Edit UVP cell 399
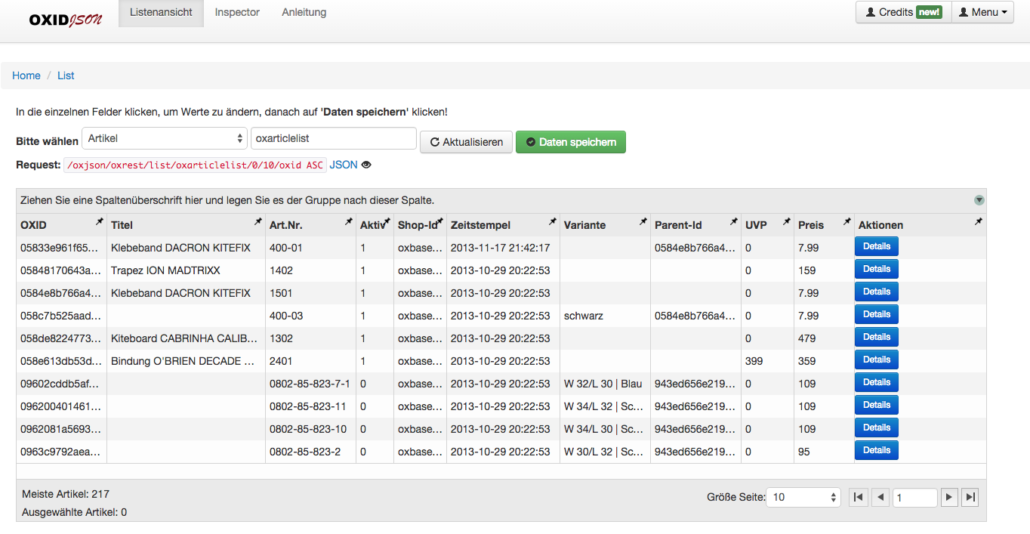This screenshot has width=1030, height=534. [x=767, y=361]
